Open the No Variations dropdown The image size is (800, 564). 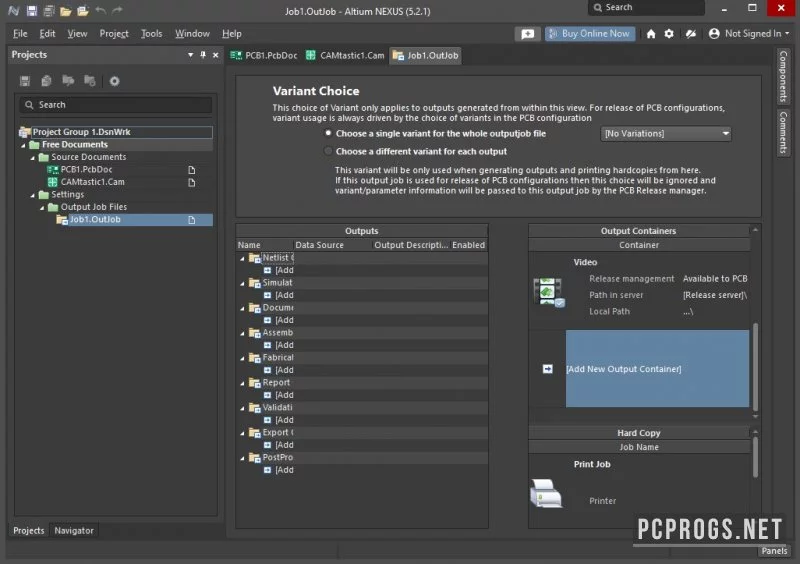coord(666,134)
